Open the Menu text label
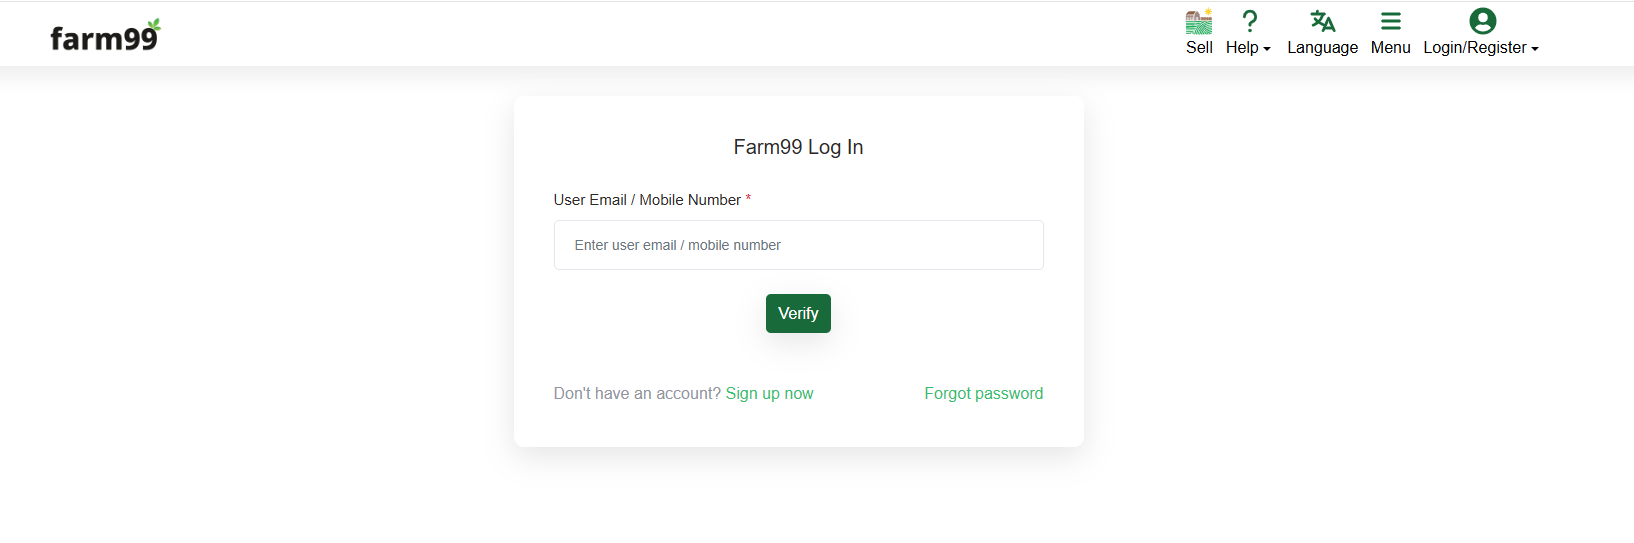This screenshot has width=1634, height=543. click(x=1391, y=48)
